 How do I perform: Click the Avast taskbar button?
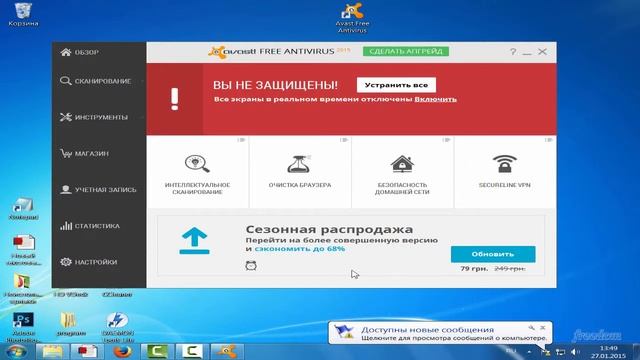(227, 351)
